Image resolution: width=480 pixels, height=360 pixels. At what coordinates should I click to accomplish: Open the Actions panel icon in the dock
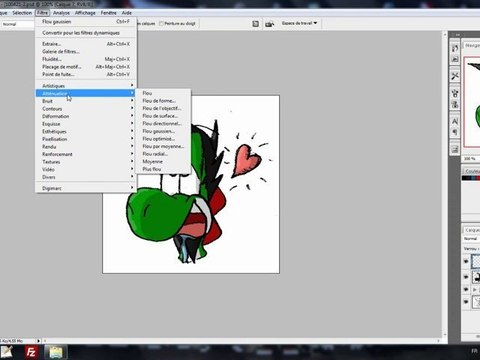click(x=455, y=59)
